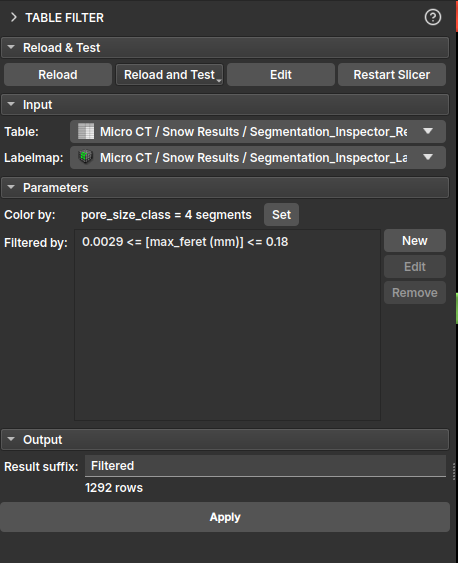Select the max_feret filter entry
458x563 pixels.
click(x=185, y=242)
